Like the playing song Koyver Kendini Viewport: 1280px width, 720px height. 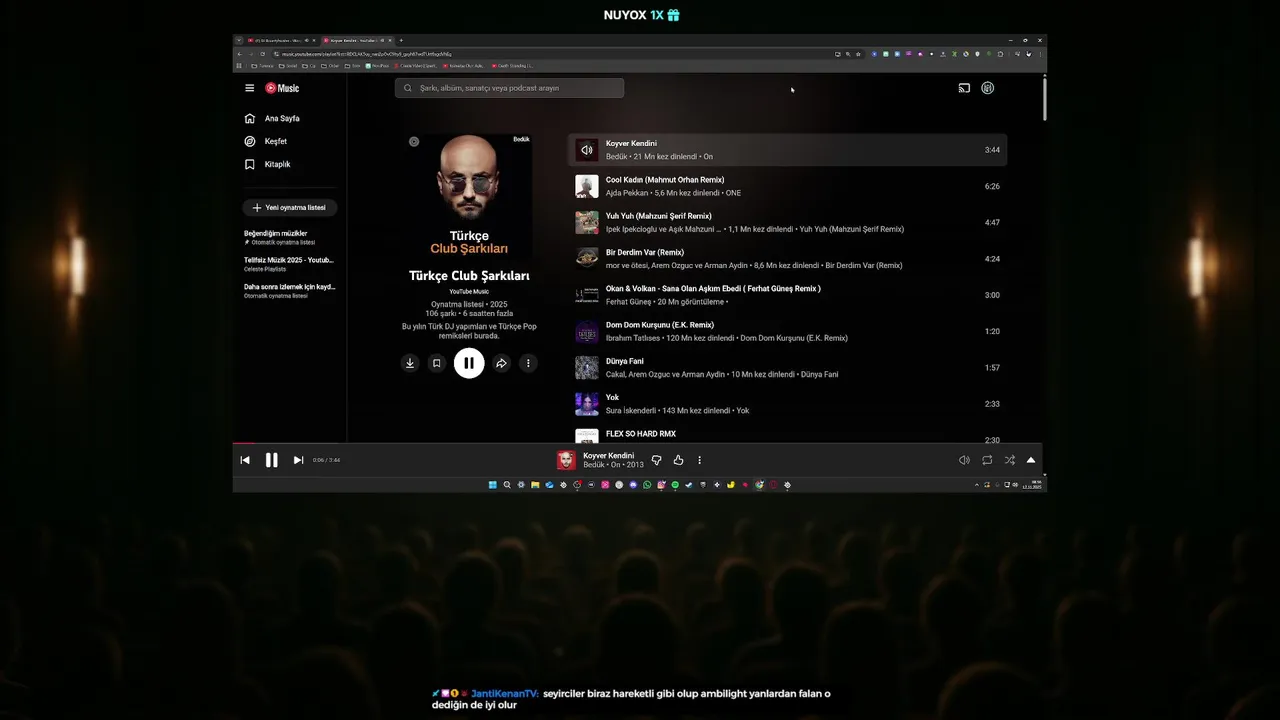pos(678,460)
